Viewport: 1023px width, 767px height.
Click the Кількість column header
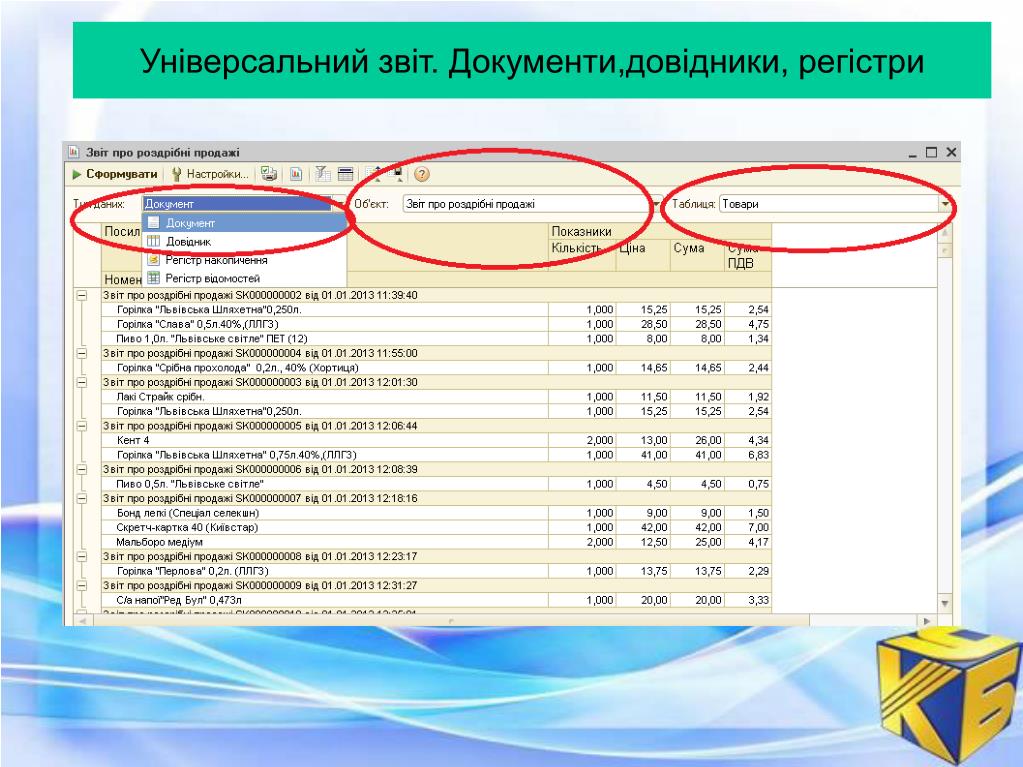(582, 256)
